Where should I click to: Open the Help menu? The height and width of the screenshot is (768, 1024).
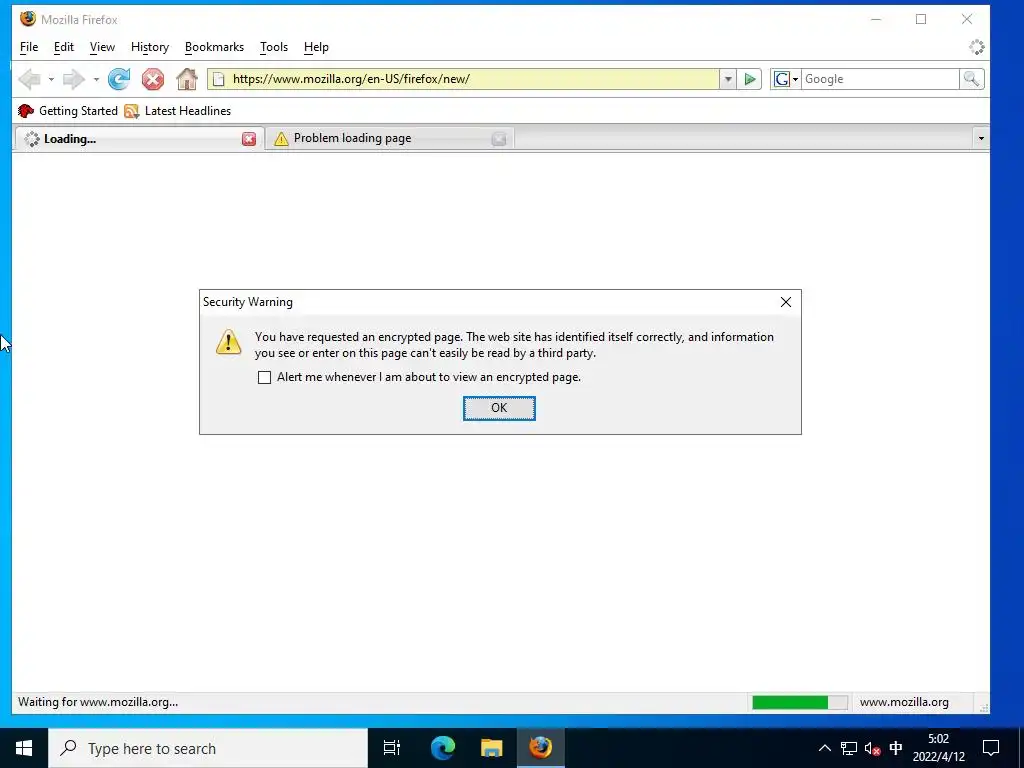(316, 47)
